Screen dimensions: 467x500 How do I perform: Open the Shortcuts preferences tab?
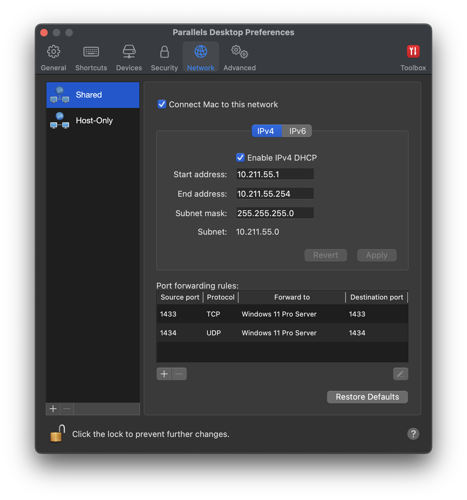(x=91, y=58)
